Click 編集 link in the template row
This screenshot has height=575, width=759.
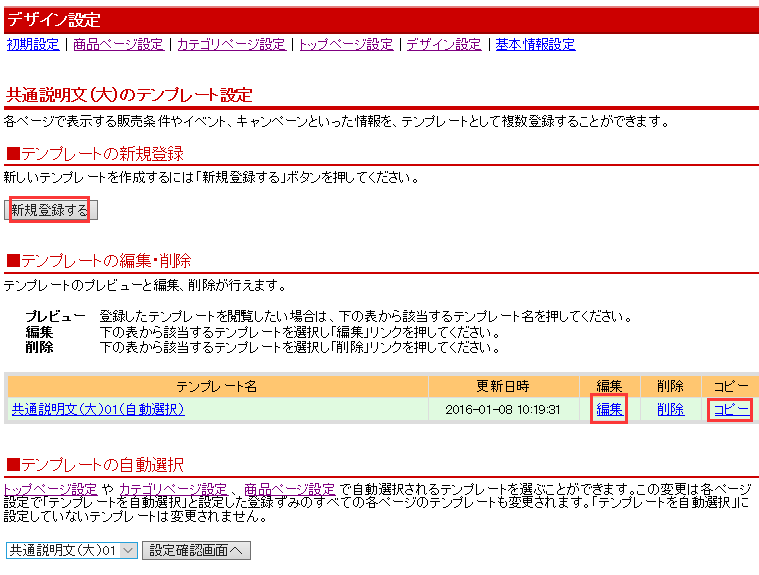pyautogui.click(x=609, y=409)
